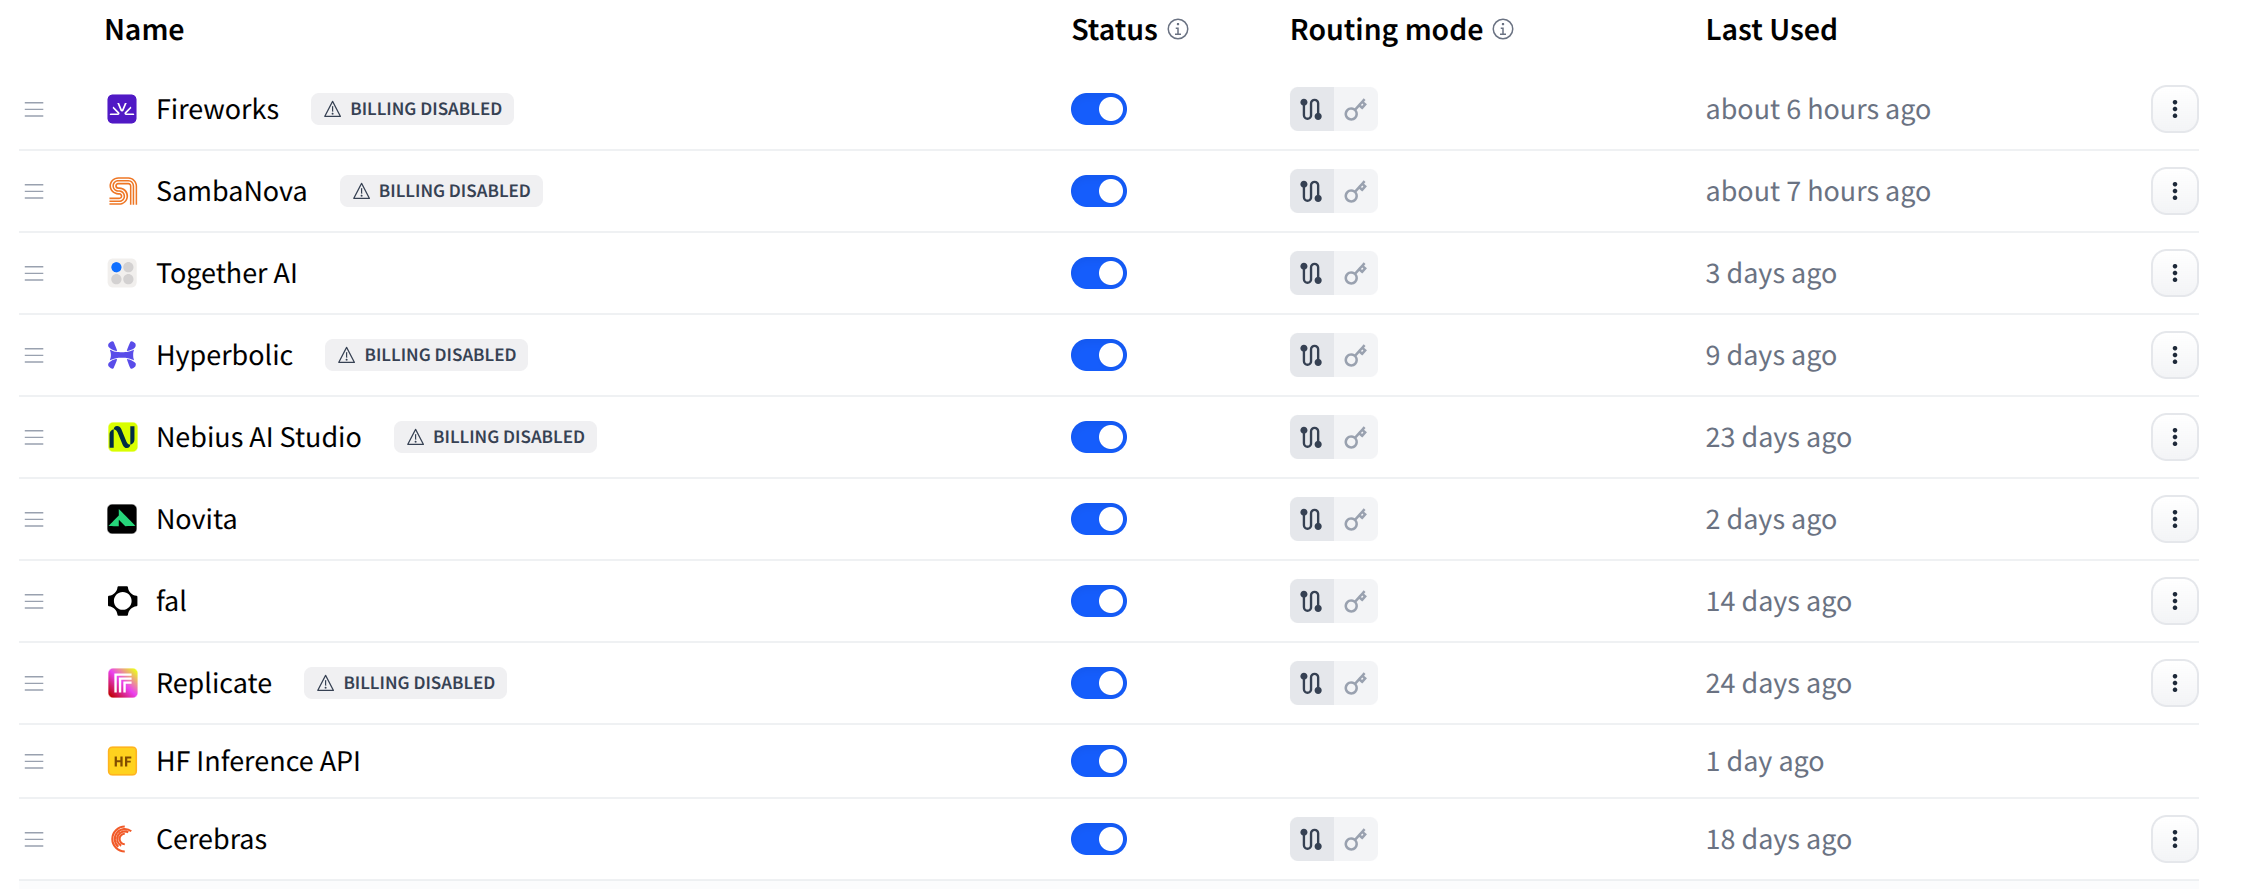Select the Fireworks provider logo icon

[121, 109]
